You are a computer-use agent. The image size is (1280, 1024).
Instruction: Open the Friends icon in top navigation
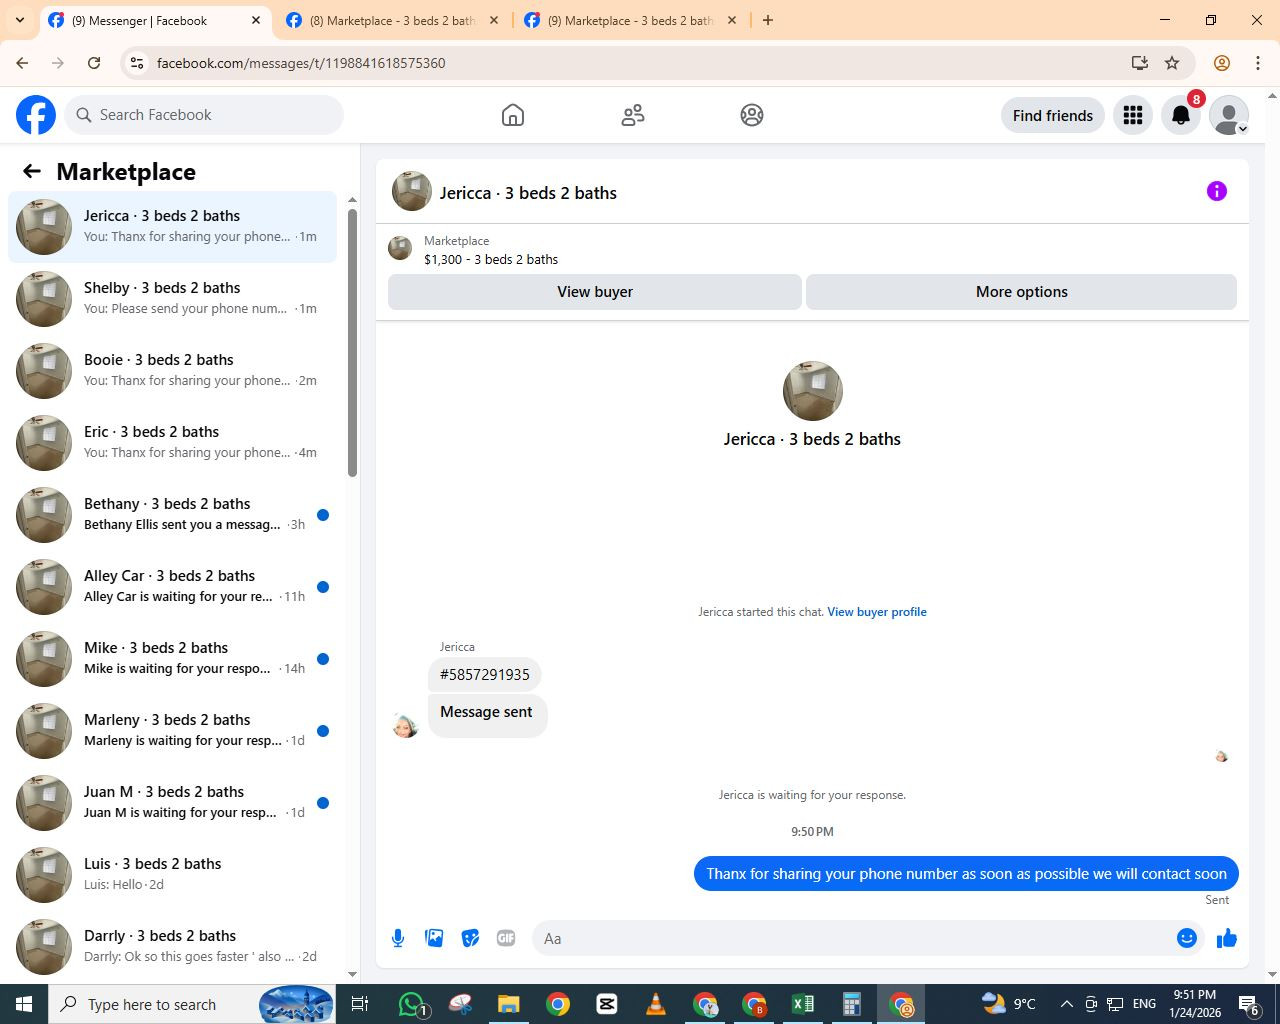(633, 115)
